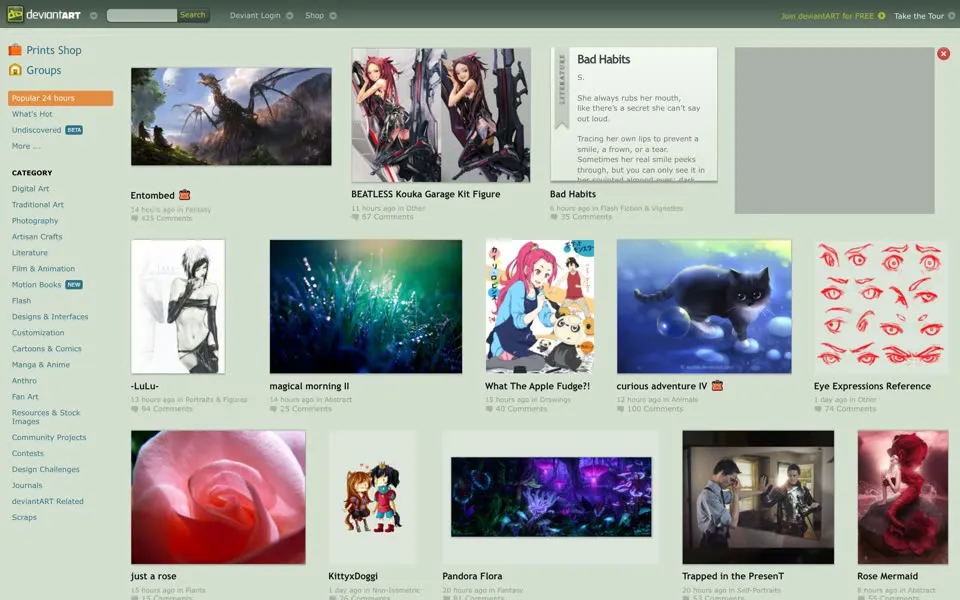The height and width of the screenshot is (600, 960).
Task: Select Undiscovered in sidebar
Action: point(37,130)
